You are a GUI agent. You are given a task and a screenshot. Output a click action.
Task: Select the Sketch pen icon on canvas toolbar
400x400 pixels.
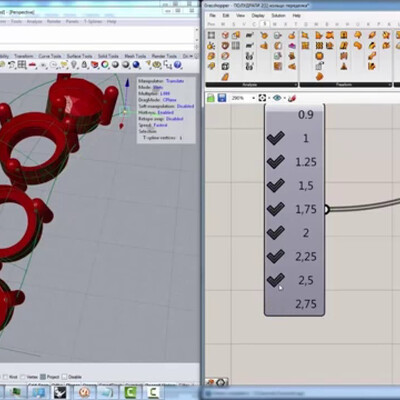coord(292,98)
